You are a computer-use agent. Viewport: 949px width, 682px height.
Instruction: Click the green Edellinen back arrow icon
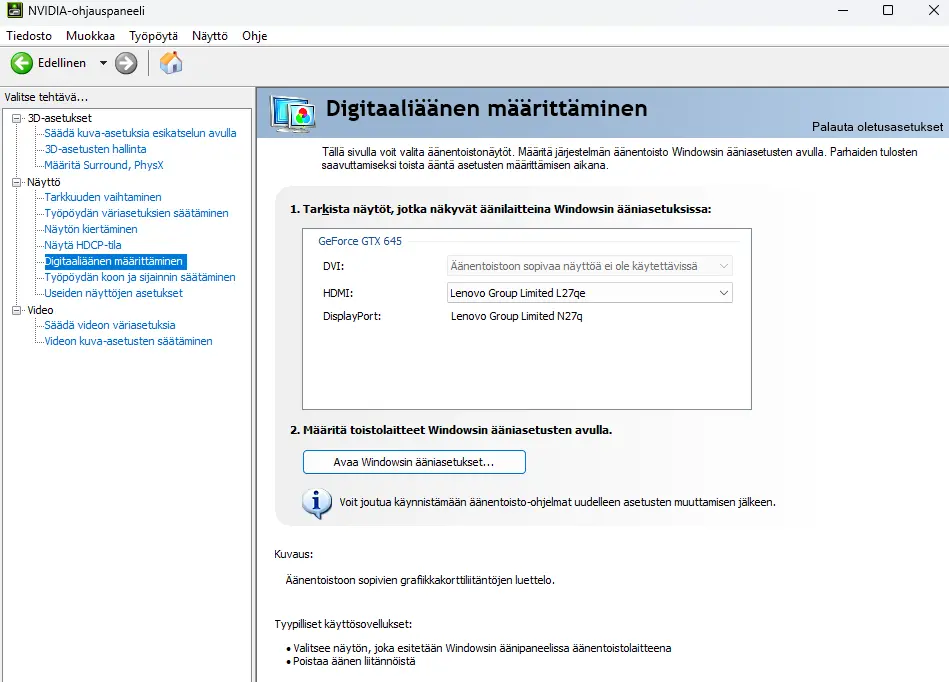tap(22, 63)
